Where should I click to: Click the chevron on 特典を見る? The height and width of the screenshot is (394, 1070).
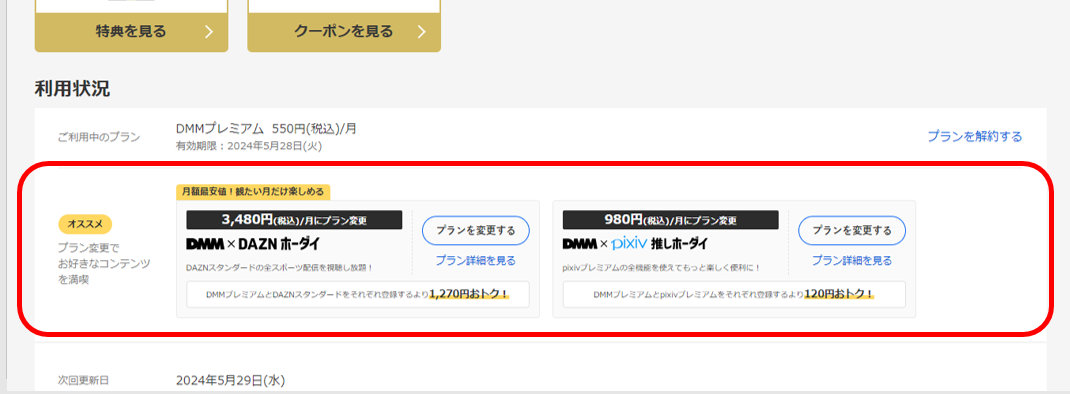pos(209,32)
